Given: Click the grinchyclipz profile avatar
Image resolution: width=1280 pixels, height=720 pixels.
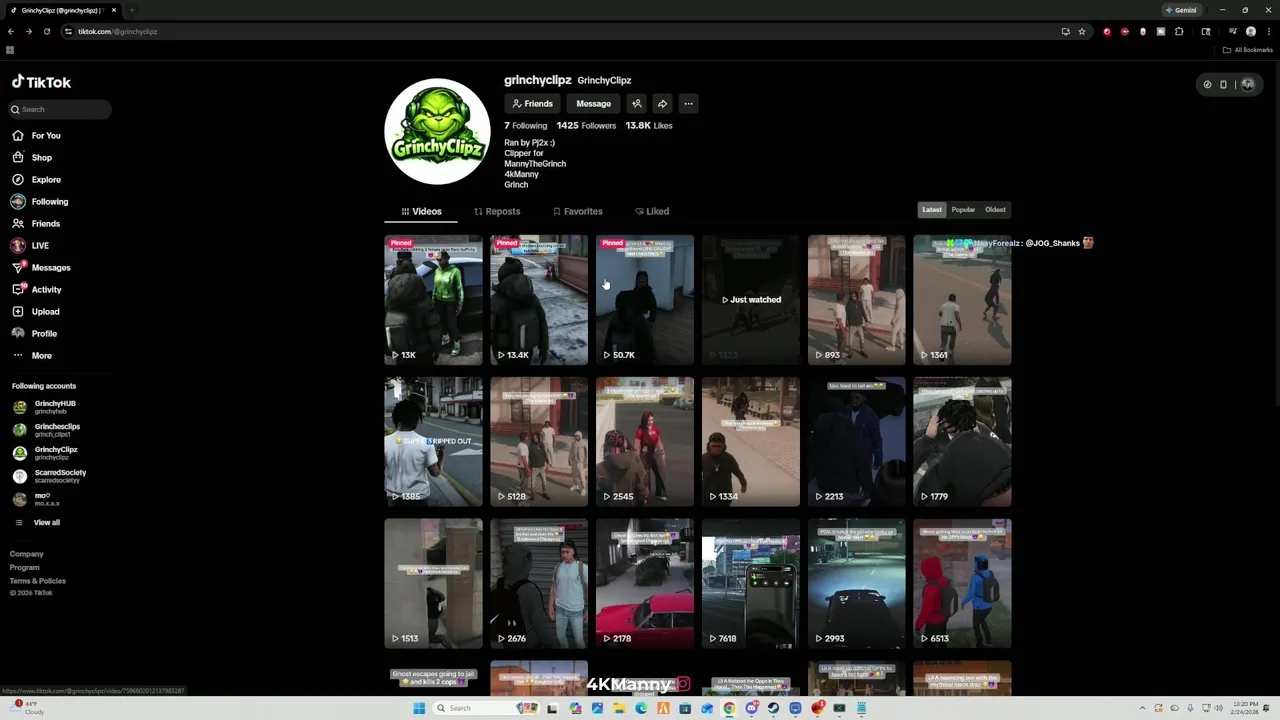Looking at the screenshot, I should tap(437, 132).
